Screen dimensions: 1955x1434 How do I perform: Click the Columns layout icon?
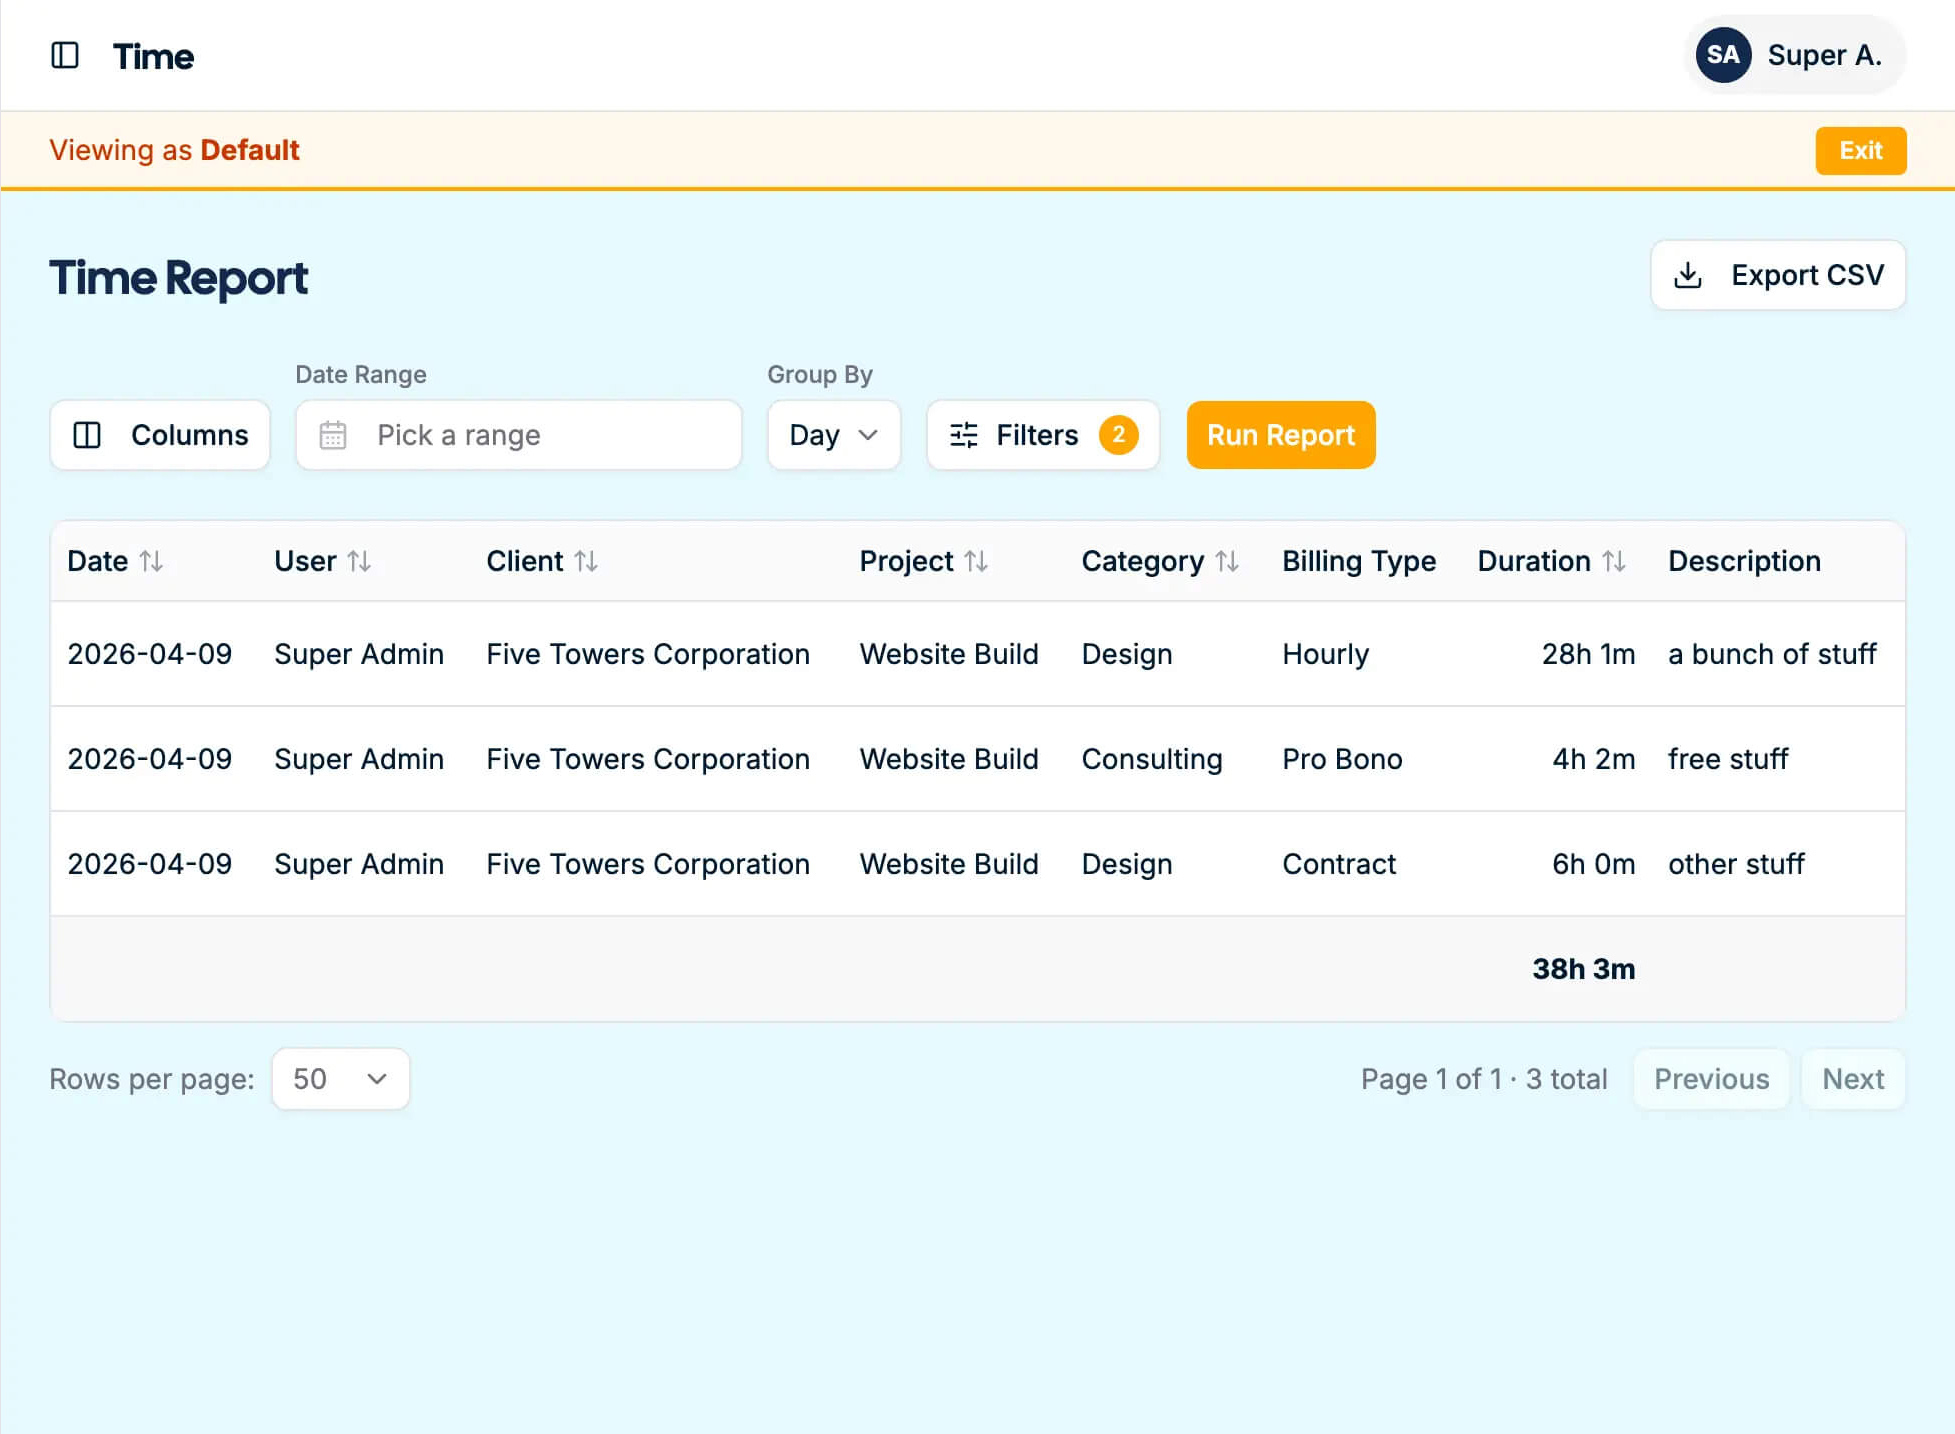point(87,435)
